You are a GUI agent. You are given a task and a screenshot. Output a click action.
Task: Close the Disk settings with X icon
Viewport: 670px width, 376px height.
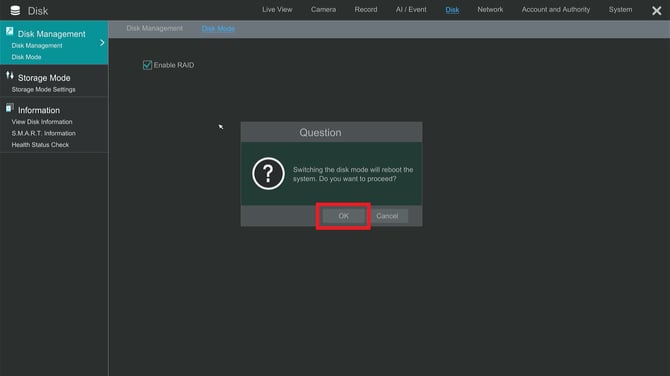[x=656, y=11]
